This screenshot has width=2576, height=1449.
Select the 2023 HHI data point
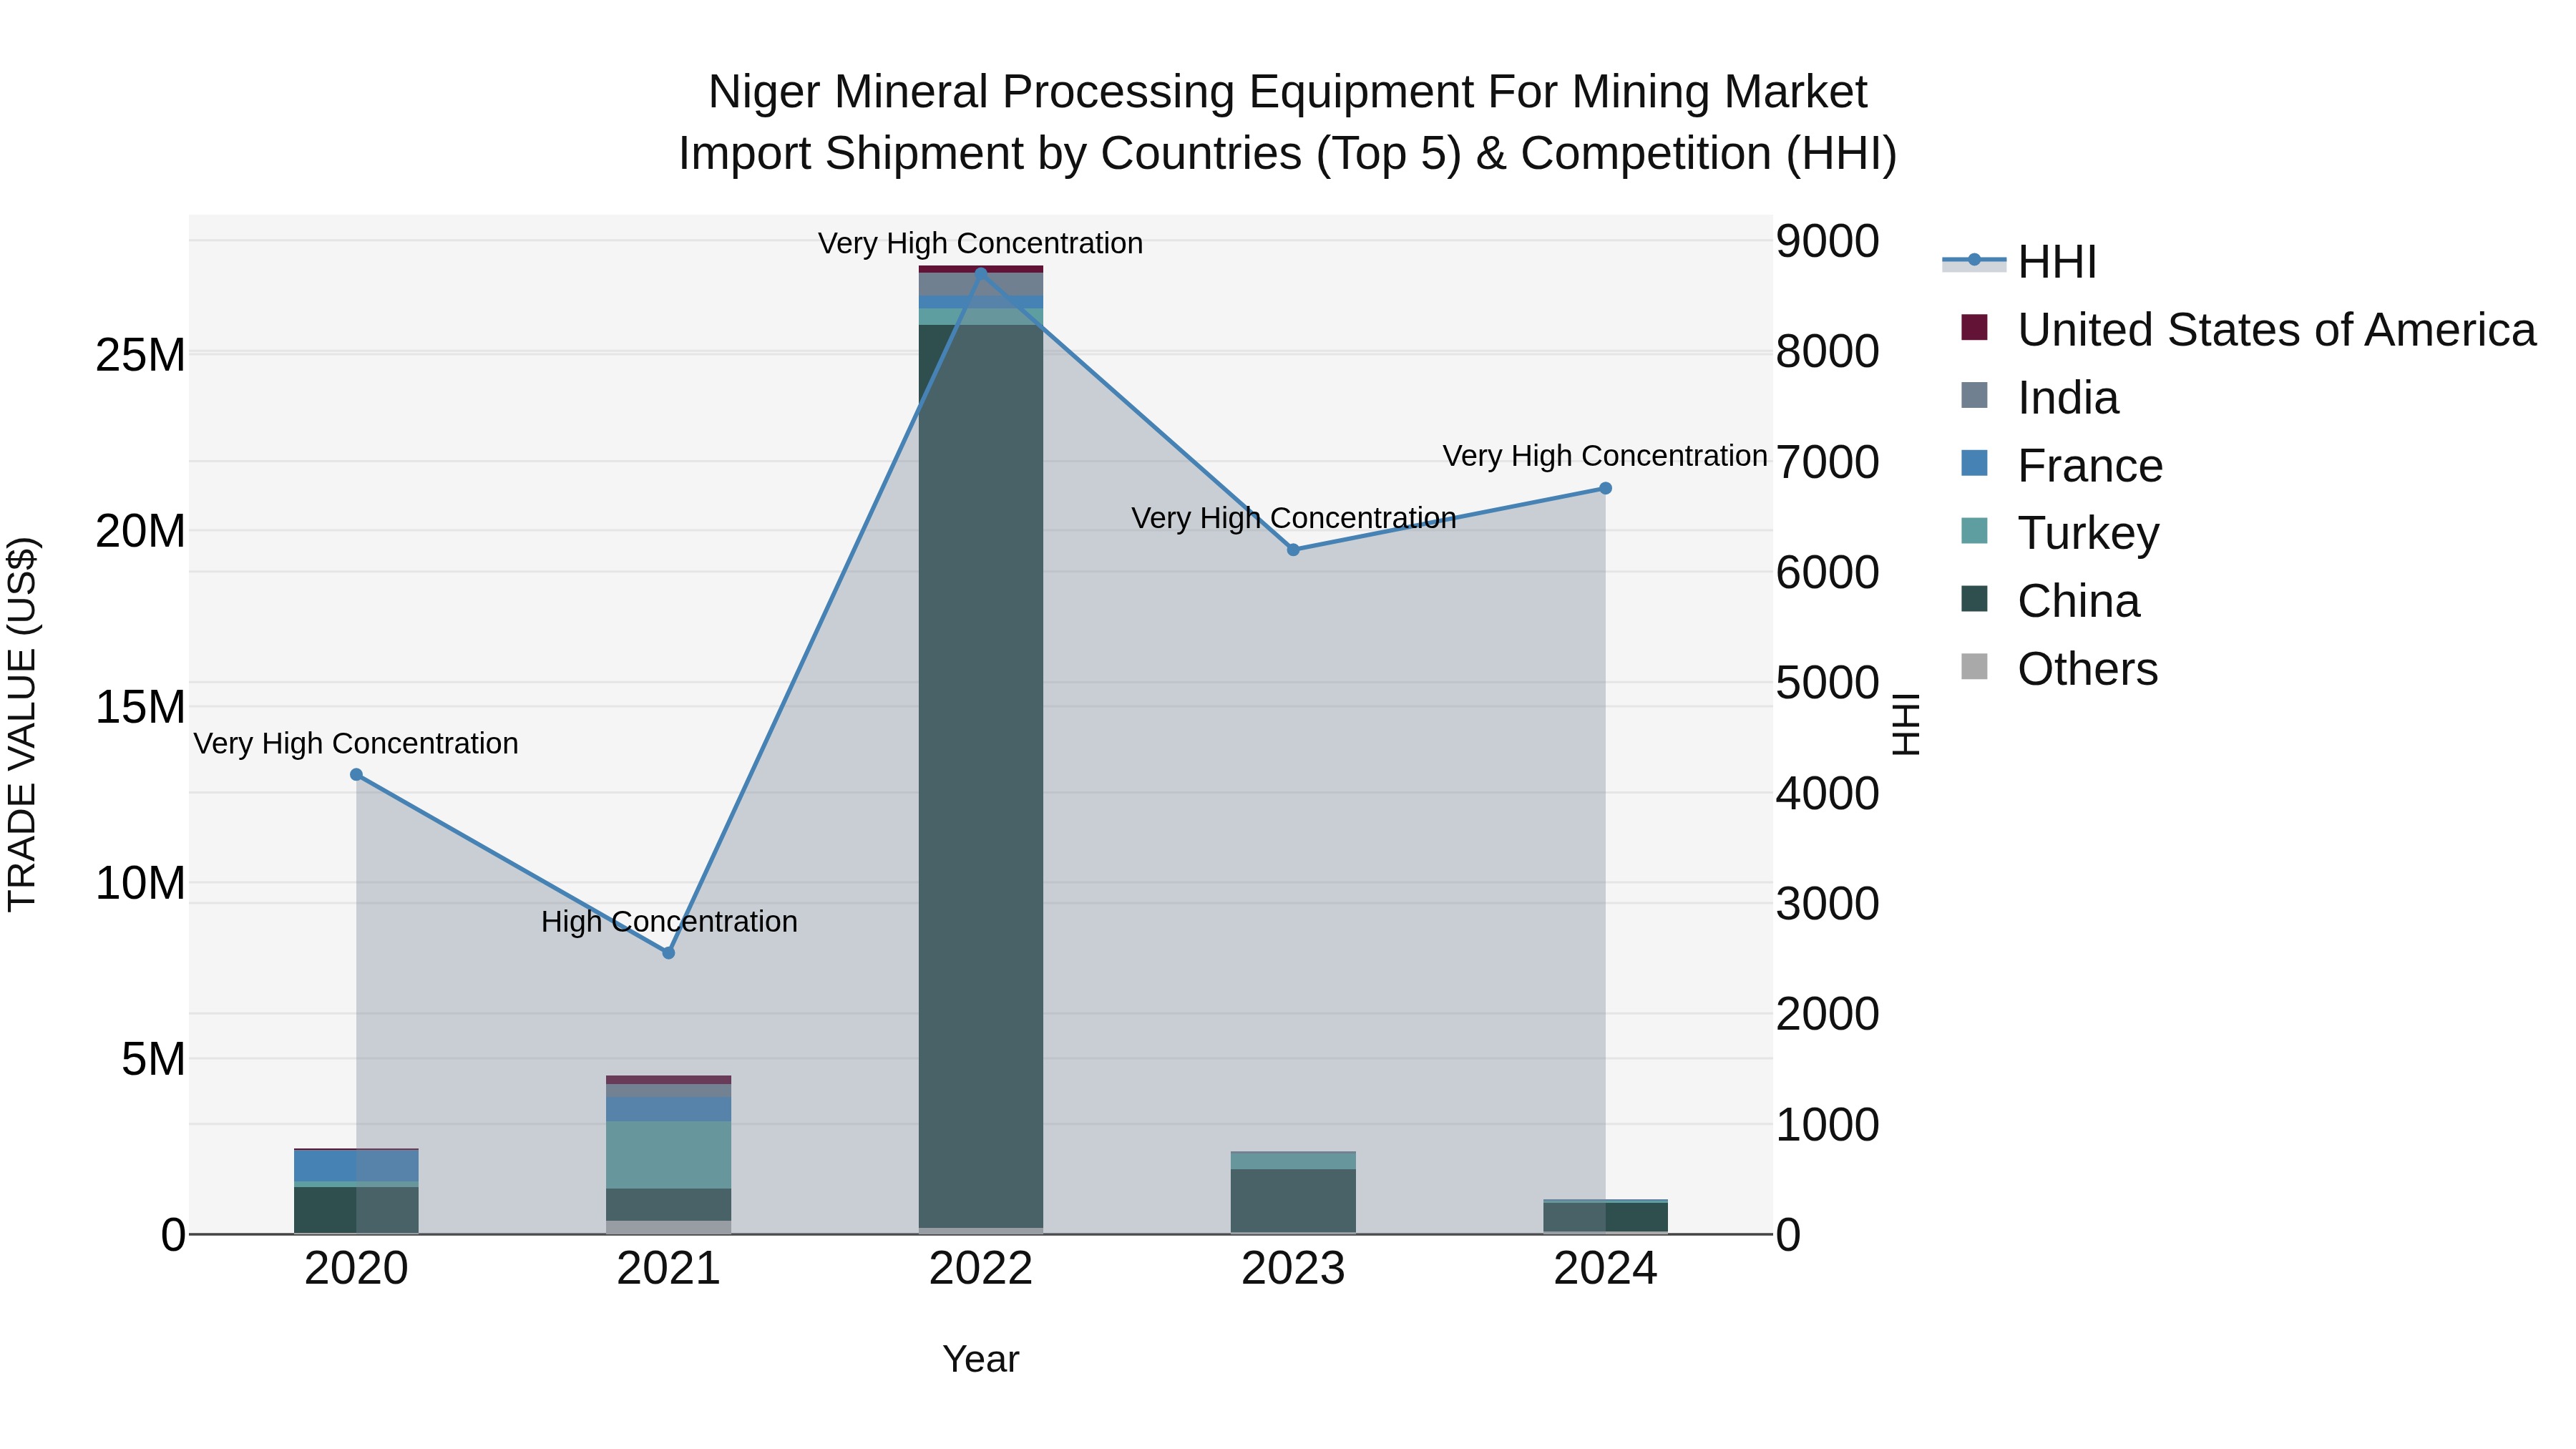pos(1293,550)
